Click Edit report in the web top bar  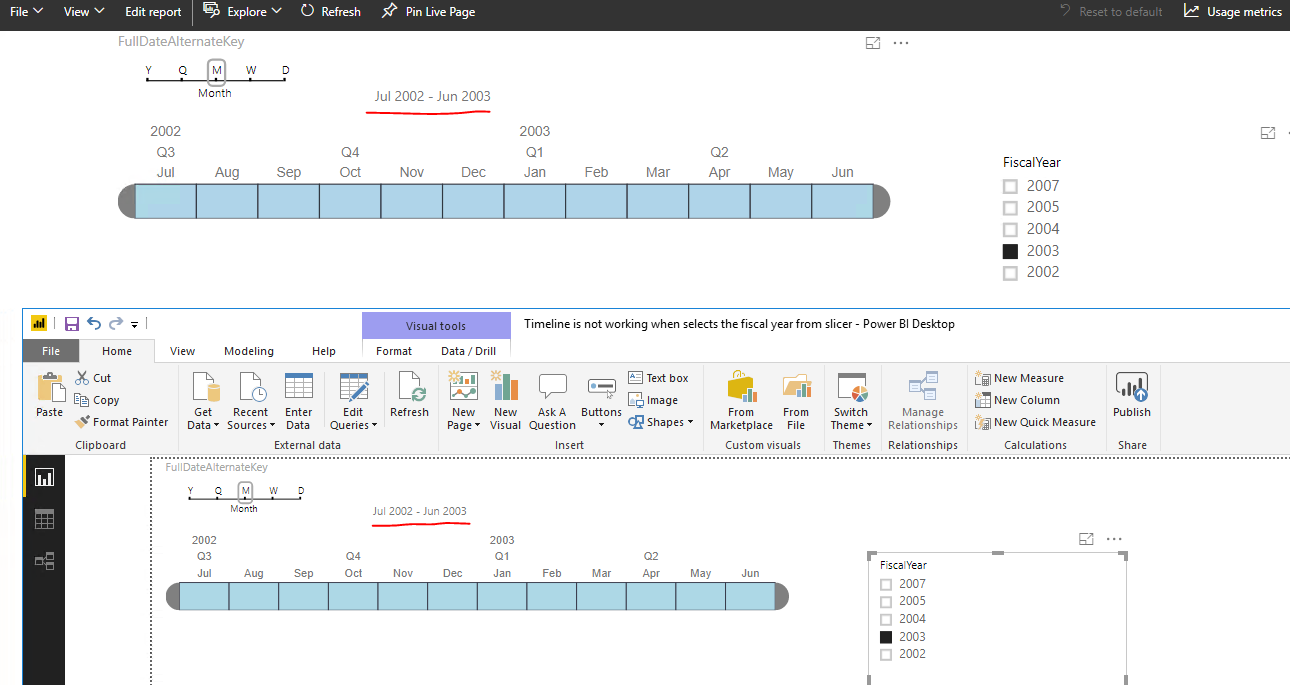(x=153, y=11)
